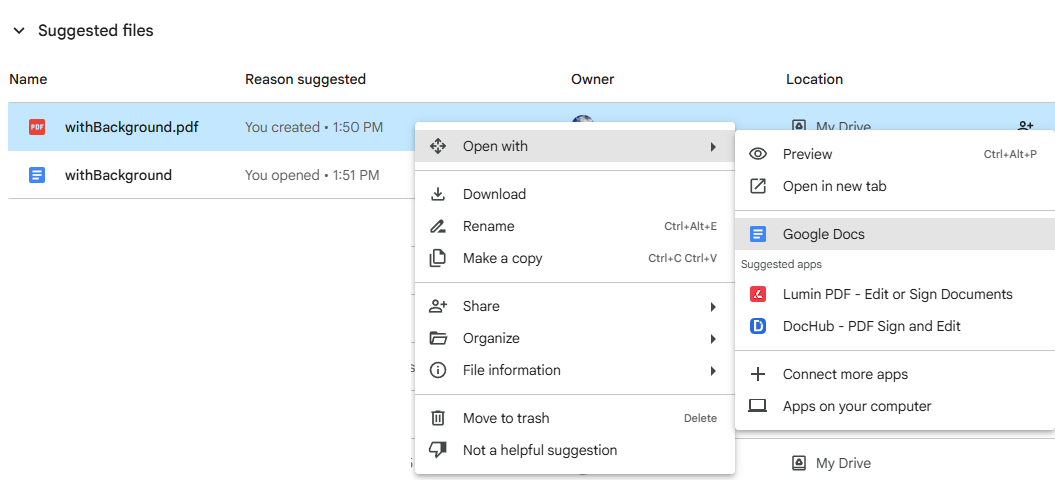Open with DocHub - PDF Sign and Edit

pyautogui.click(x=895, y=327)
